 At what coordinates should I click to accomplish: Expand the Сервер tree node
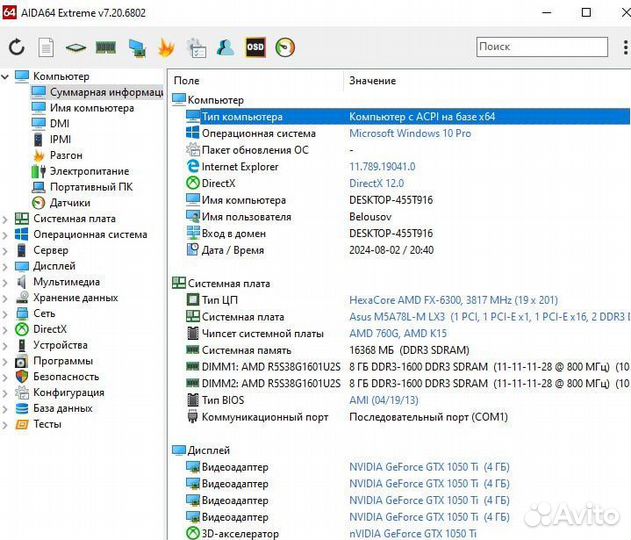click(x=5, y=251)
